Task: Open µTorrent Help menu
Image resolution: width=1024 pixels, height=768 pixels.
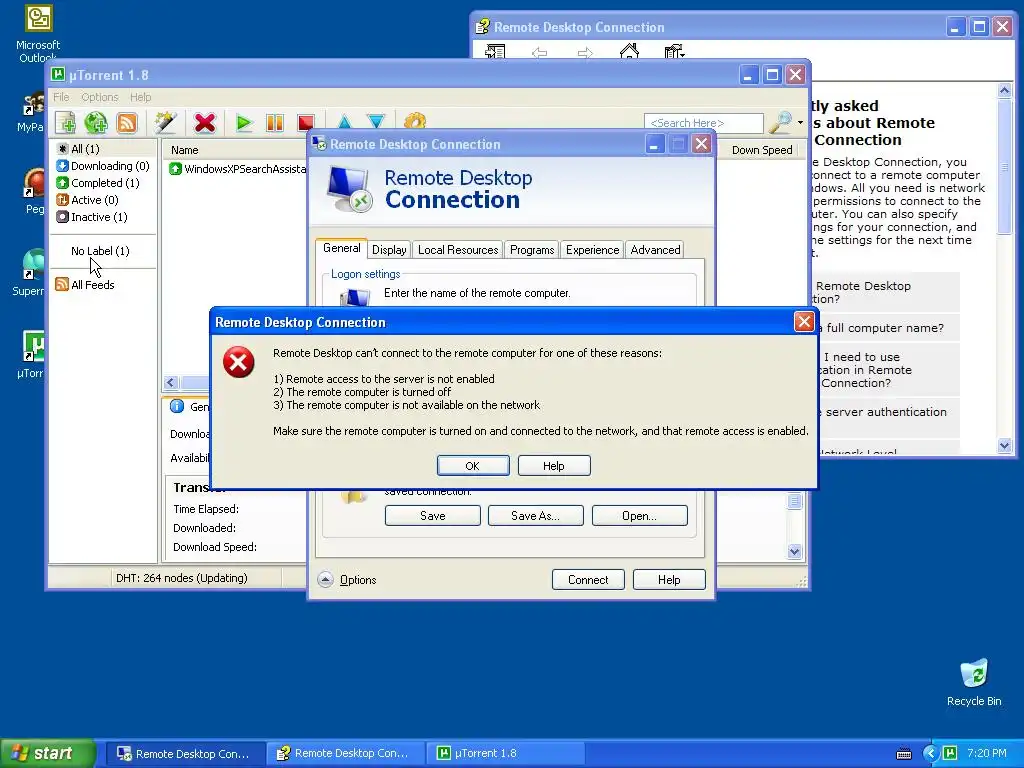Action: tap(140, 97)
